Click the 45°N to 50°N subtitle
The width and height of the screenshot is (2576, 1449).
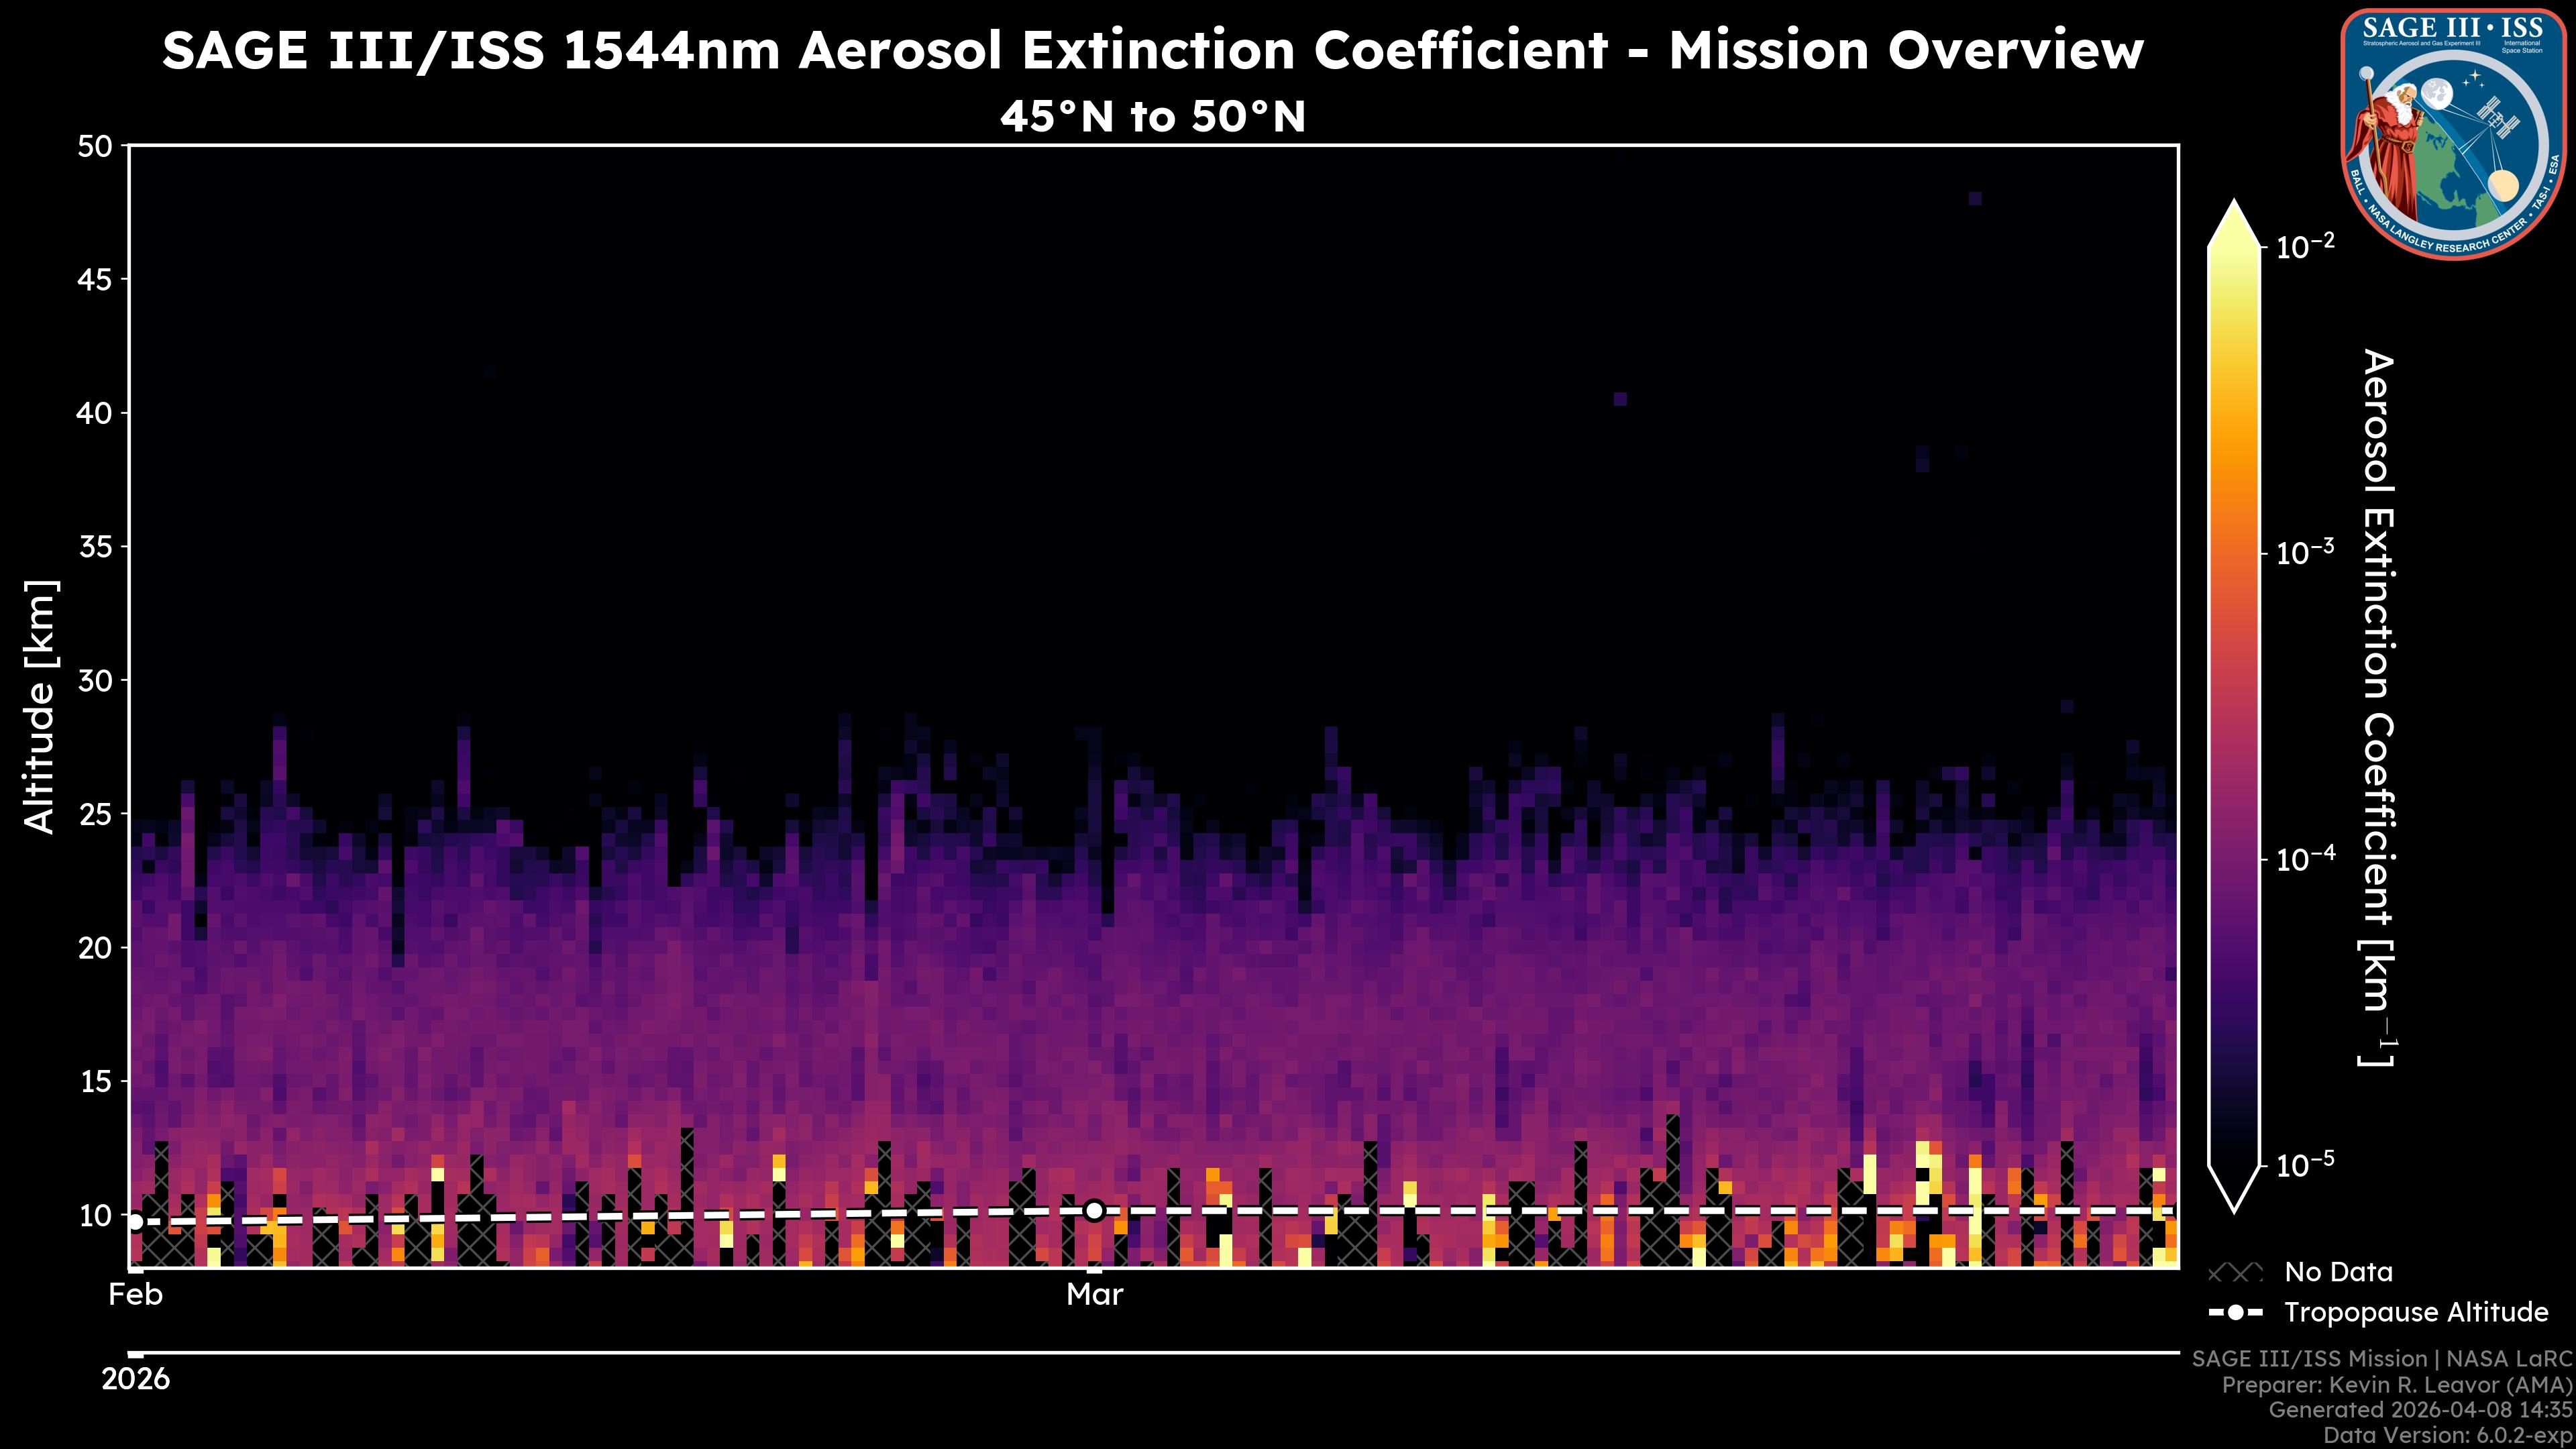coord(1152,117)
